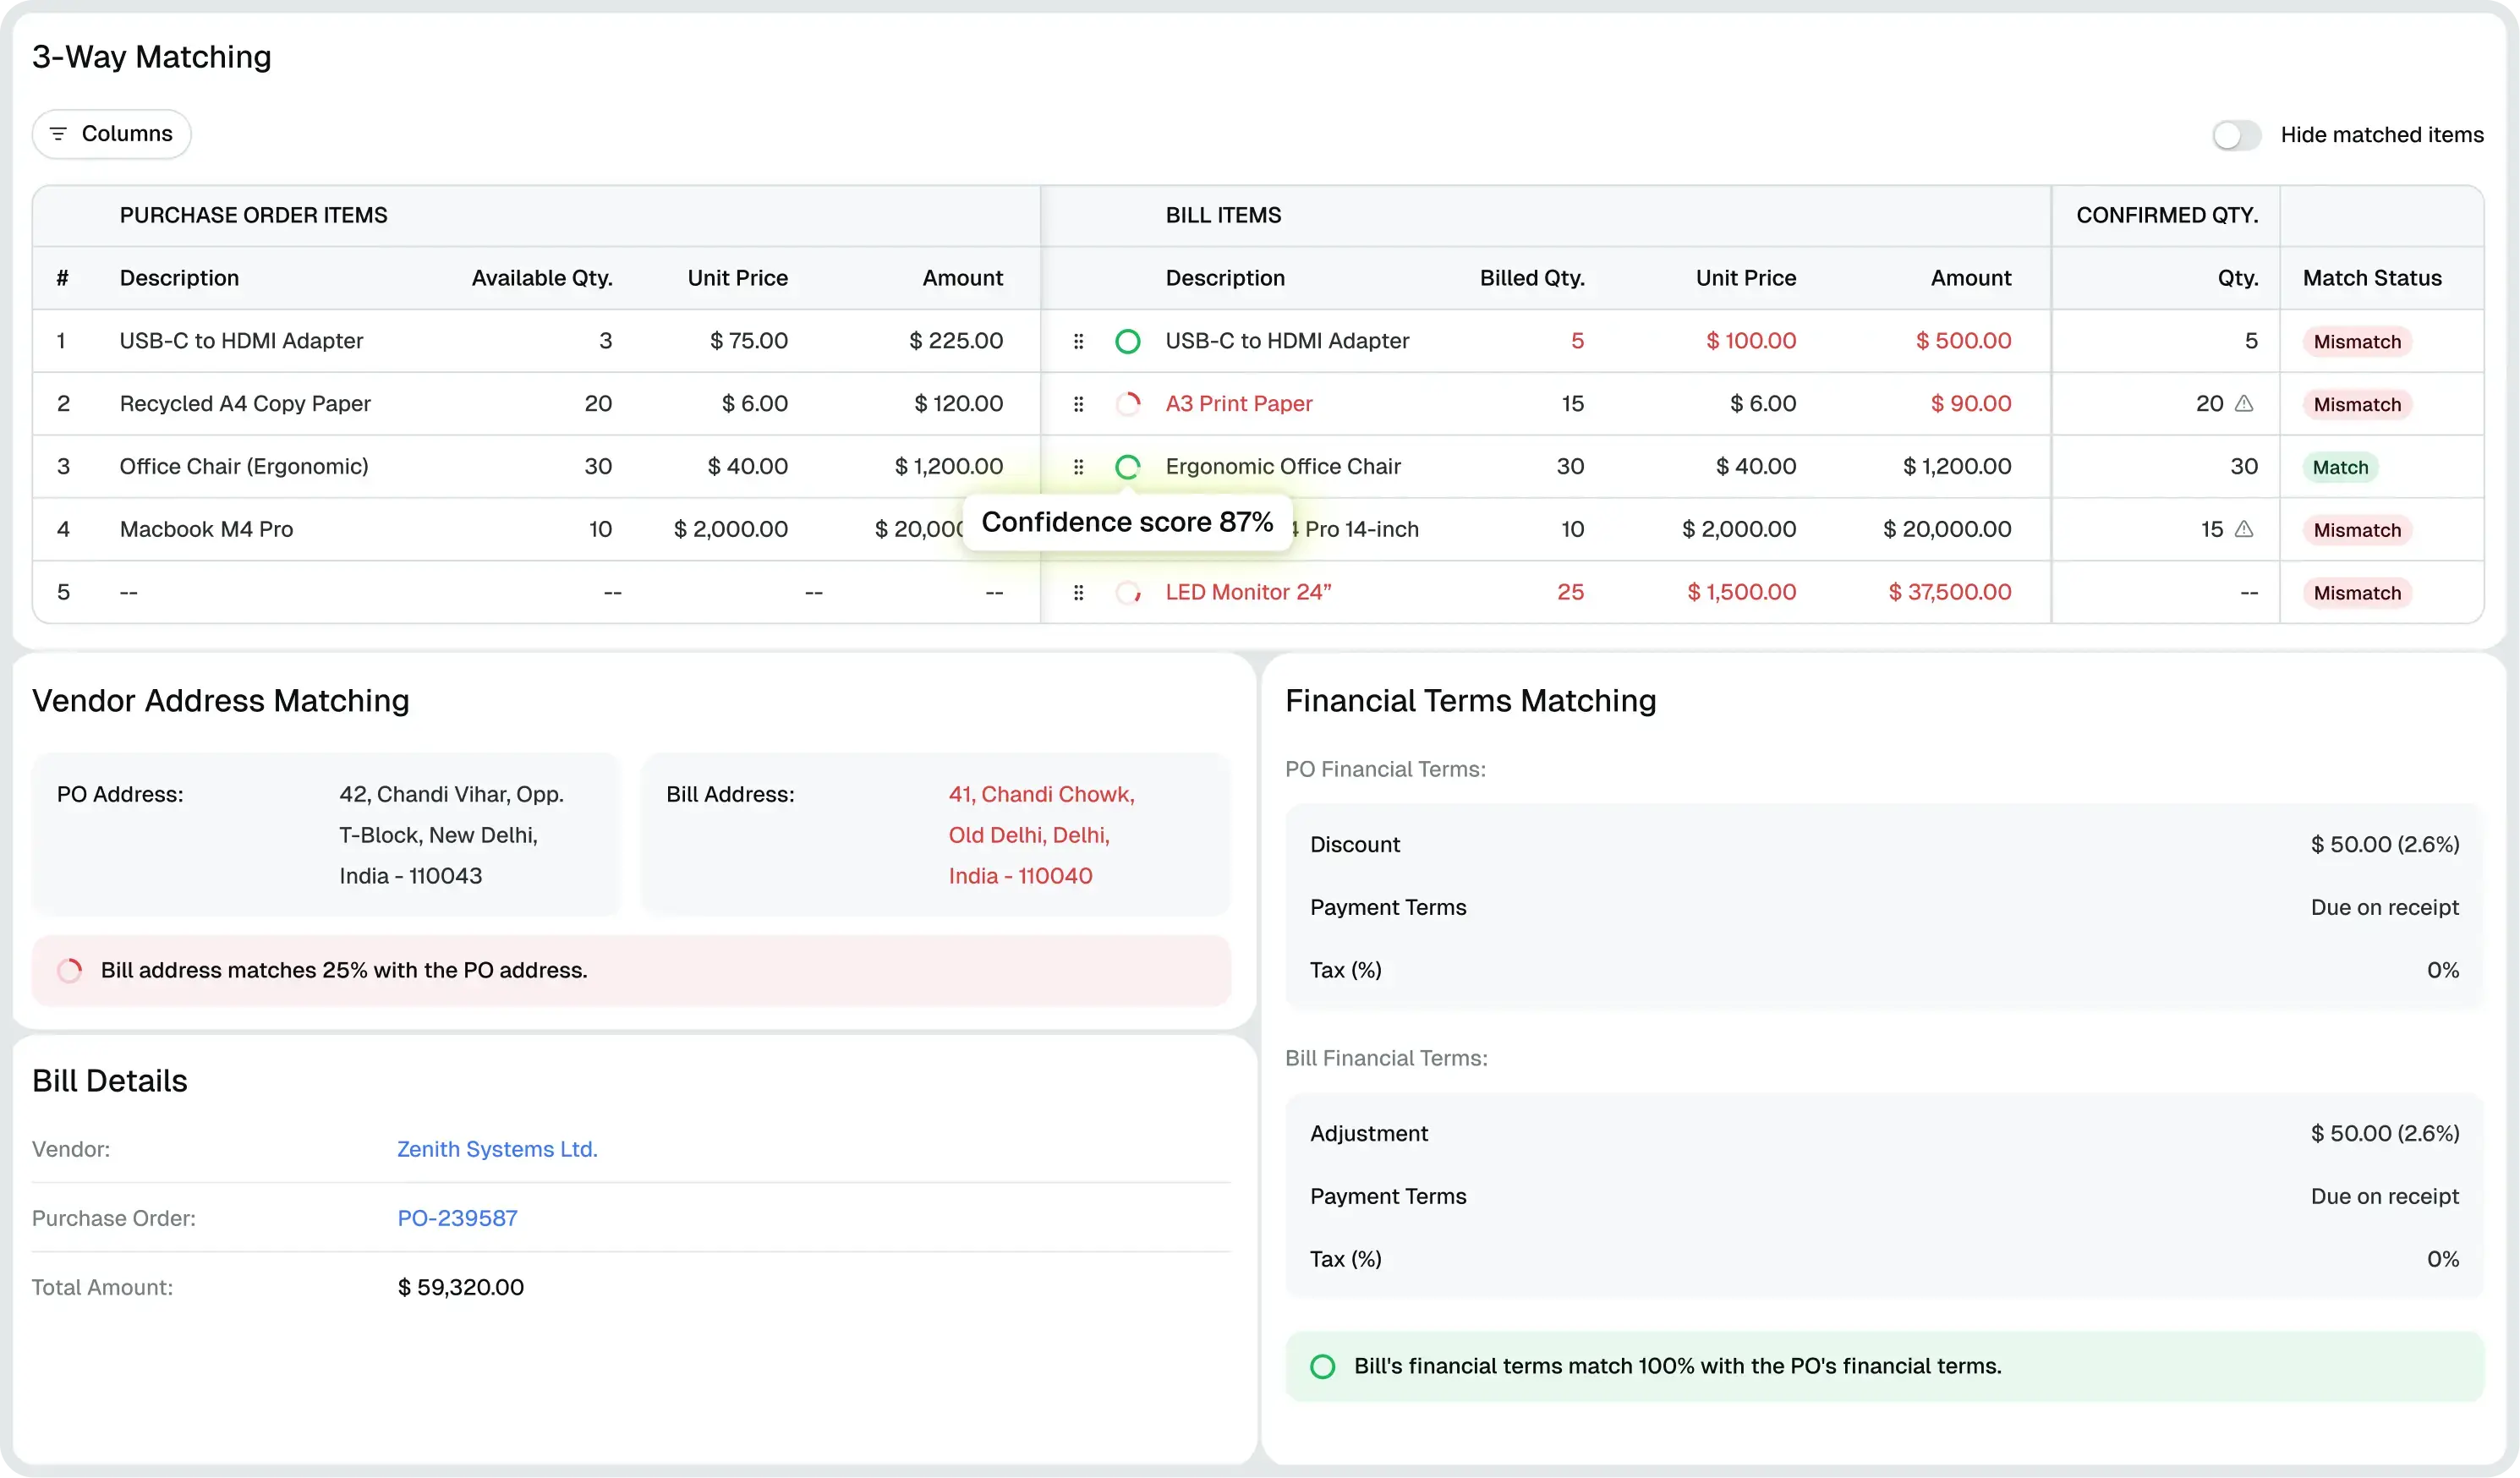Click green circle in financial terms match banner

(x=1322, y=1366)
